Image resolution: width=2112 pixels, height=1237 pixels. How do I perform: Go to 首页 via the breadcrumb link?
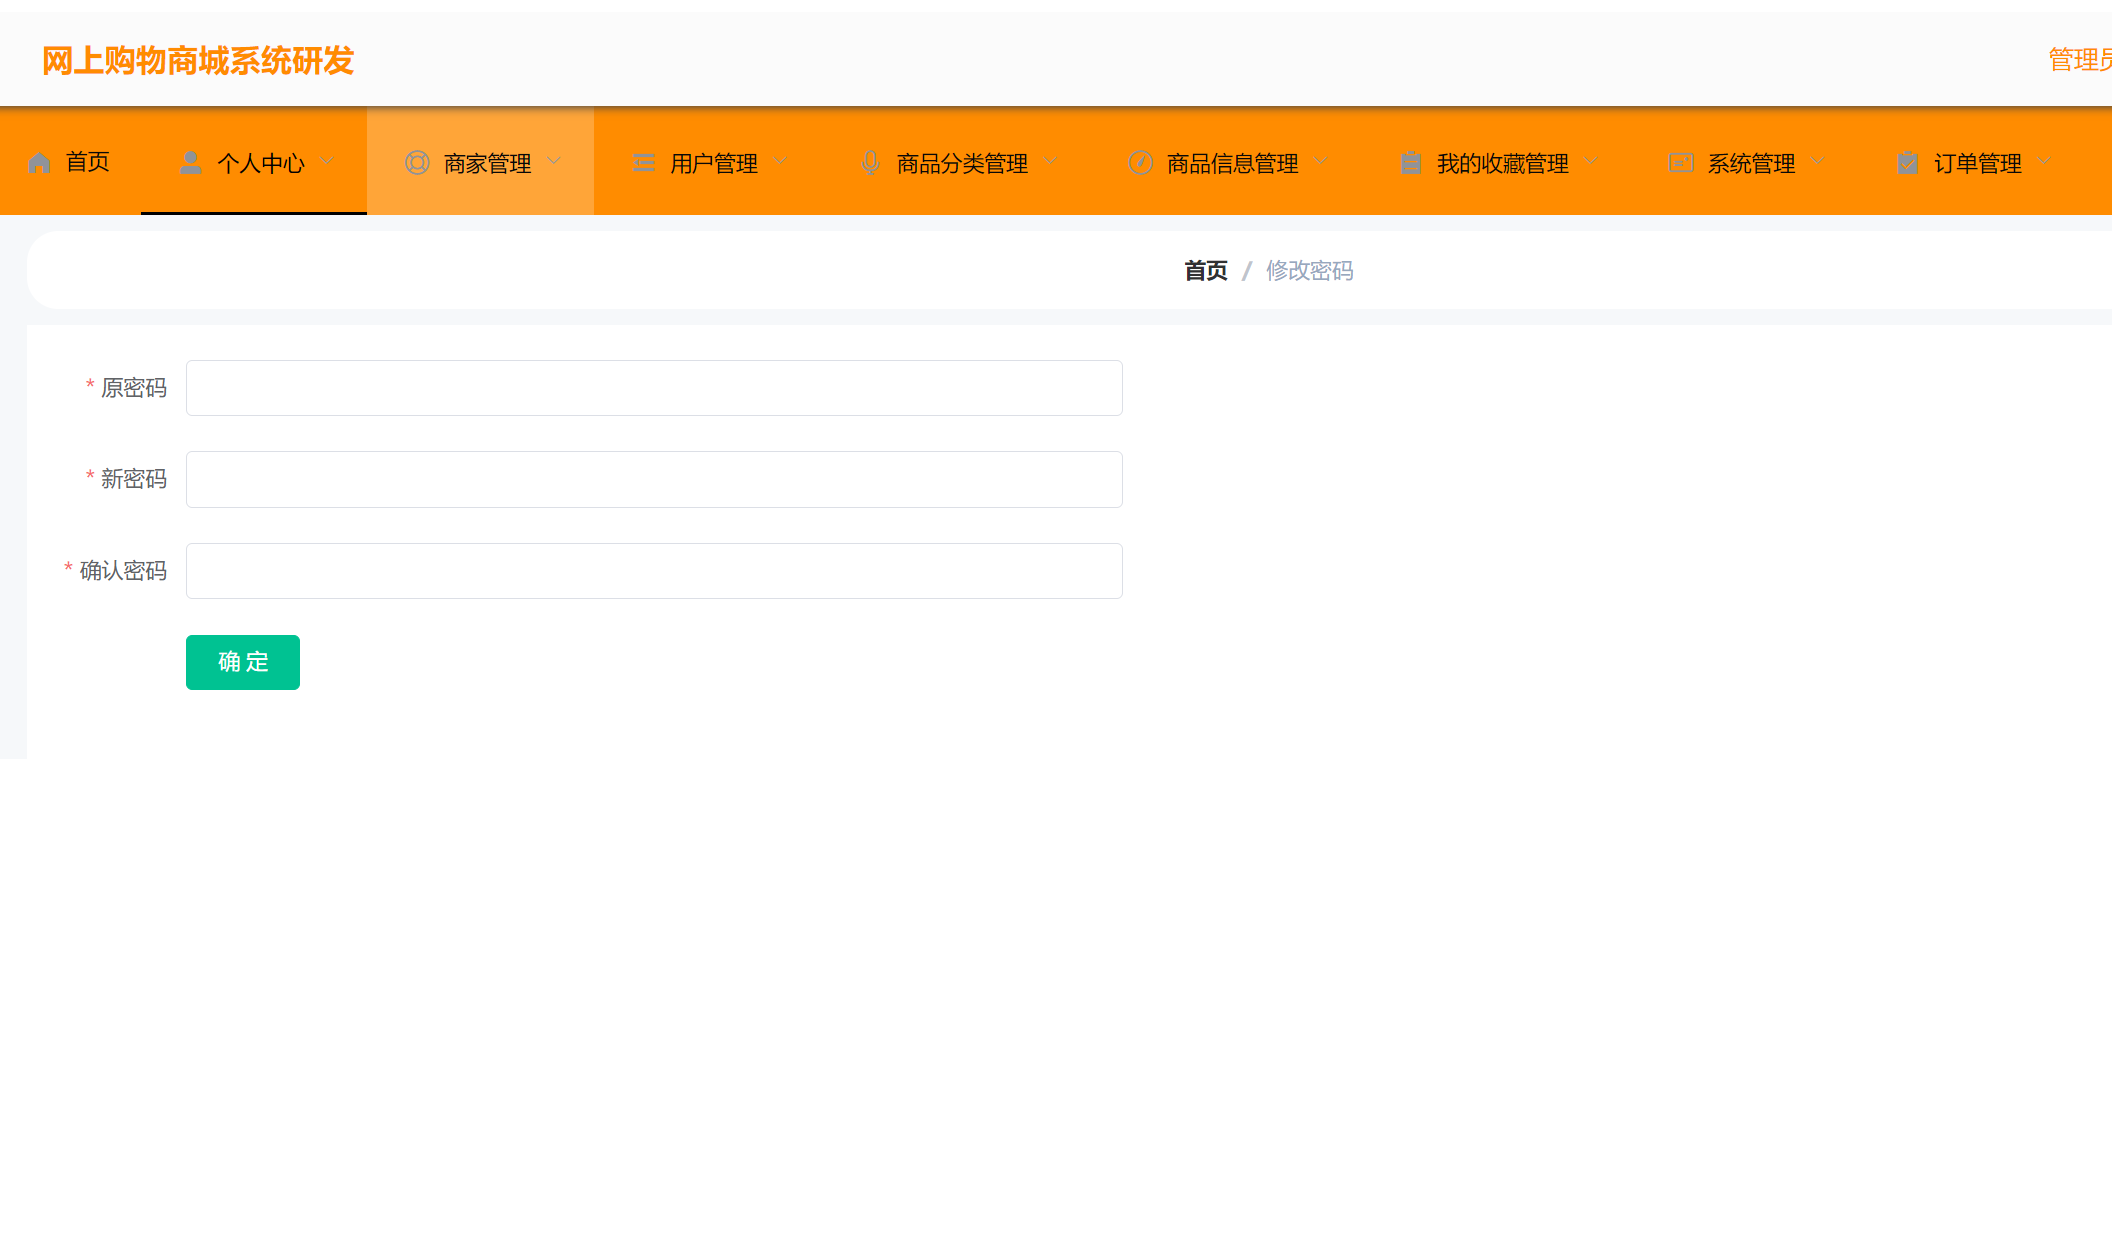(x=1205, y=271)
